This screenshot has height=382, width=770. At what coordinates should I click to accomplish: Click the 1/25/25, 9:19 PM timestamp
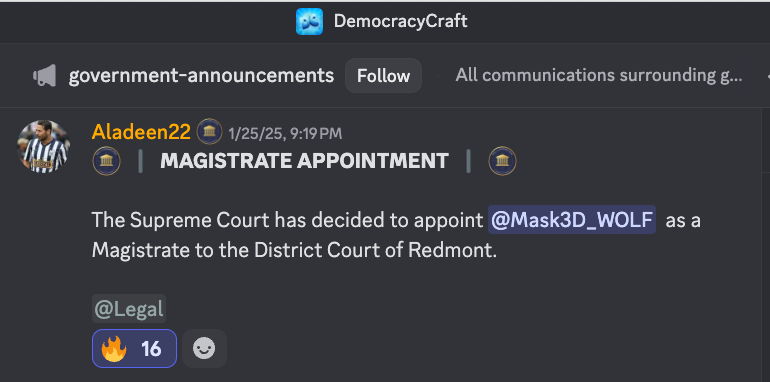point(285,133)
